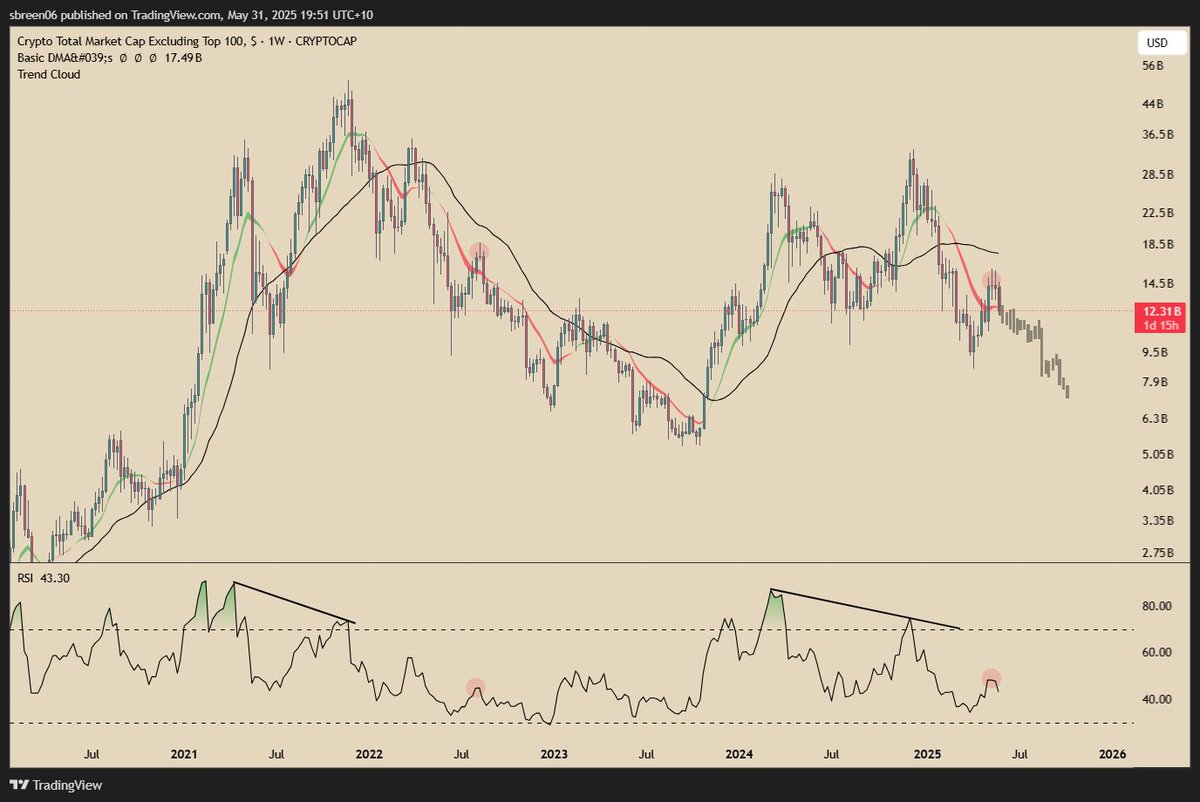Click the 44B price axis label

tap(1152, 104)
